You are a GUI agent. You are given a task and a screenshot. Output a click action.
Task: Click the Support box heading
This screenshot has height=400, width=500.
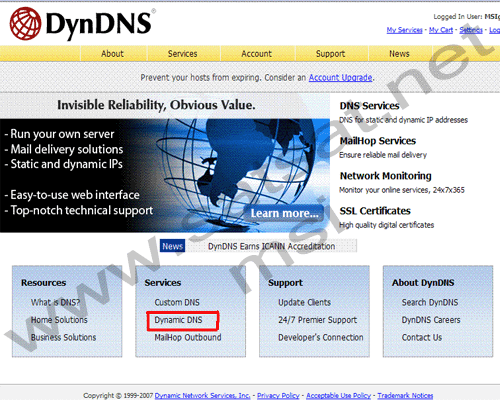pyautogui.click(x=285, y=283)
